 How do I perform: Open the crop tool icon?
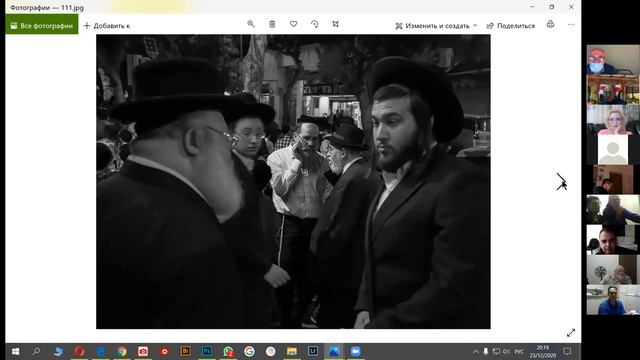pyautogui.click(x=336, y=24)
